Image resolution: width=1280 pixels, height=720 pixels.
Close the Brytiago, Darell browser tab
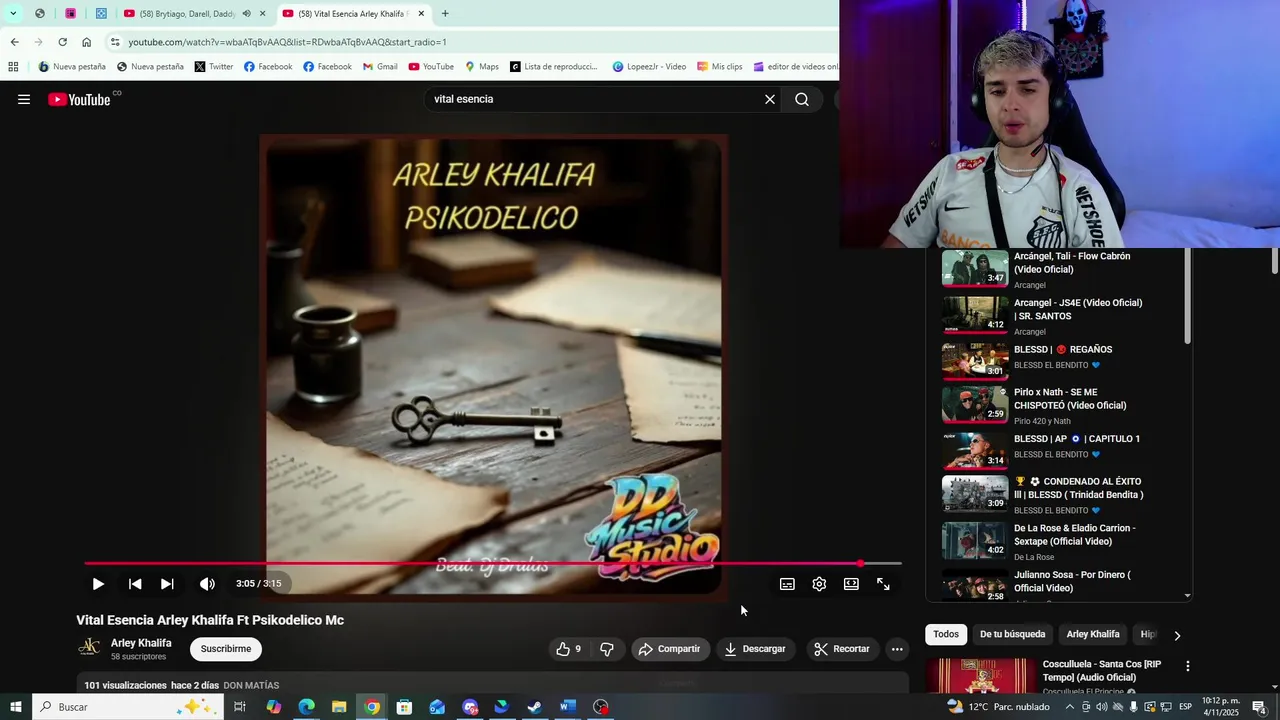pos(263,14)
